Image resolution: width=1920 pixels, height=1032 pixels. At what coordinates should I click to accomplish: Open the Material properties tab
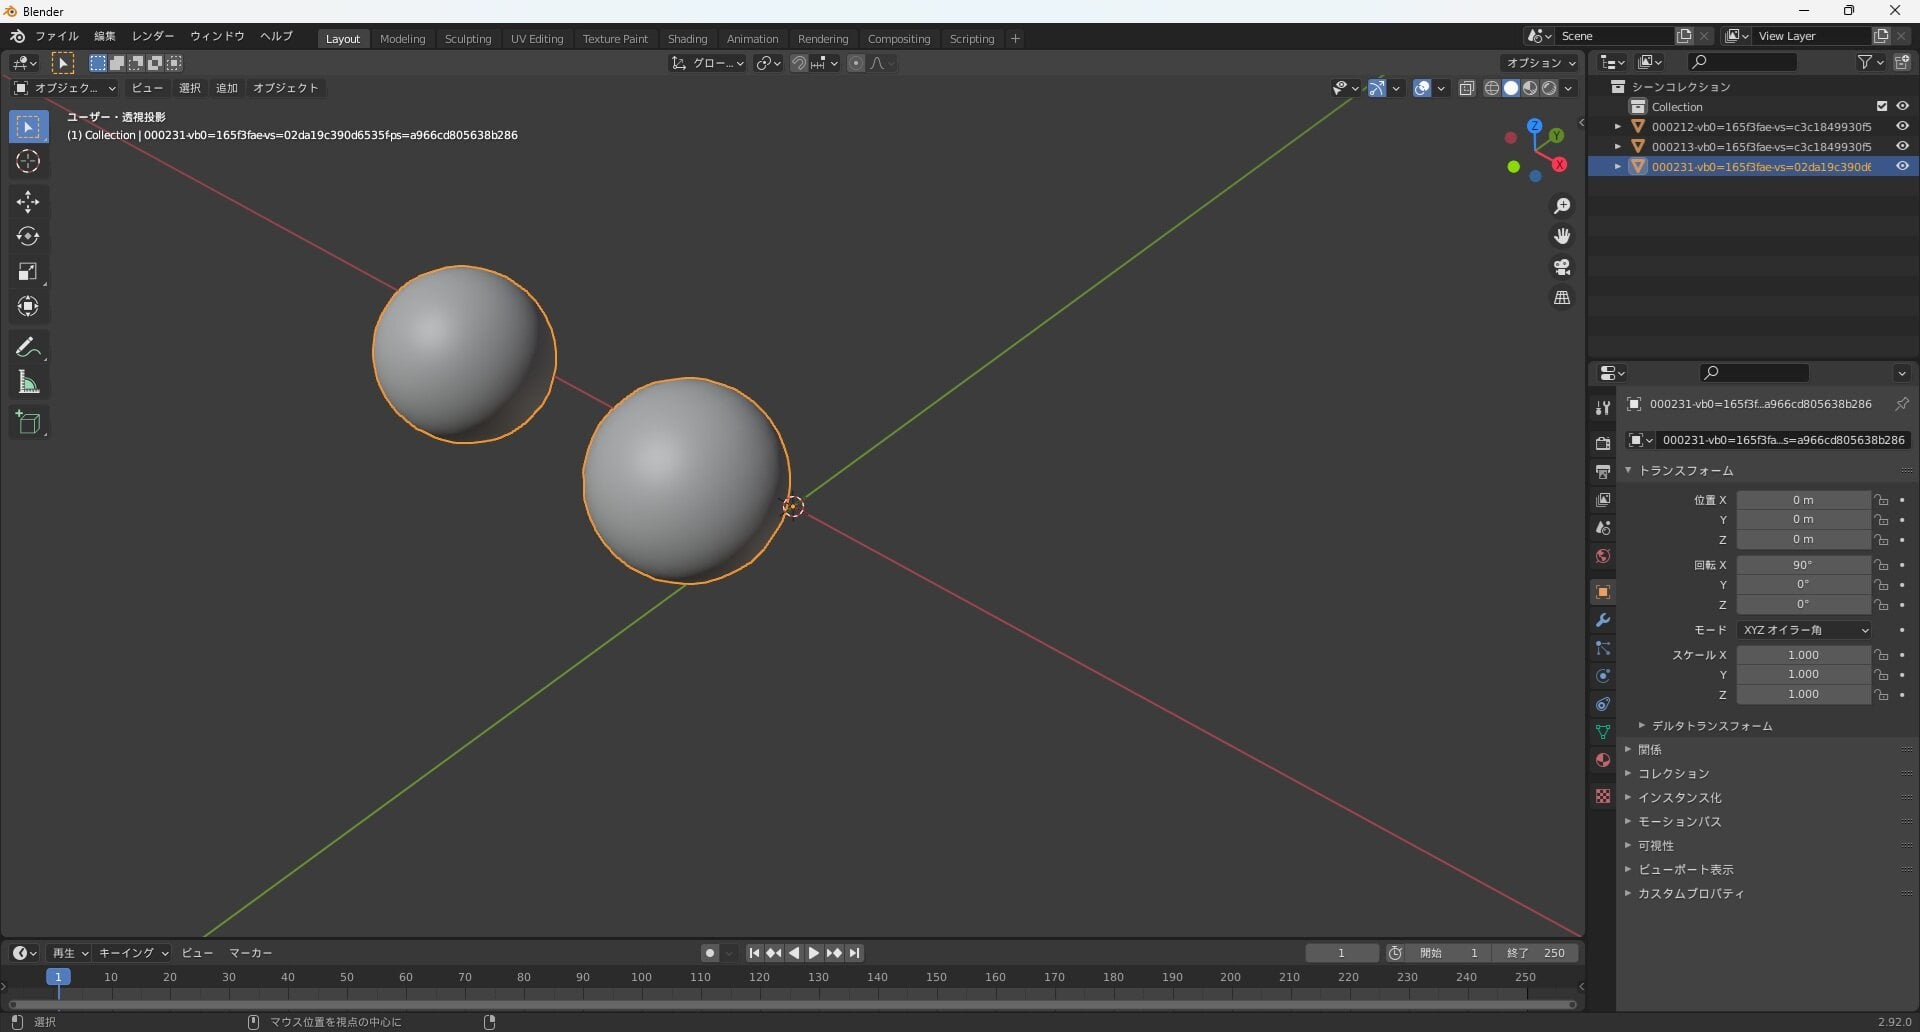1603,760
